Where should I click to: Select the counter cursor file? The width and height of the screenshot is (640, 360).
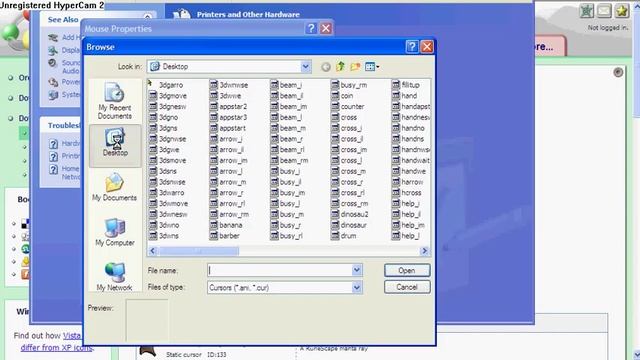pos(348,107)
